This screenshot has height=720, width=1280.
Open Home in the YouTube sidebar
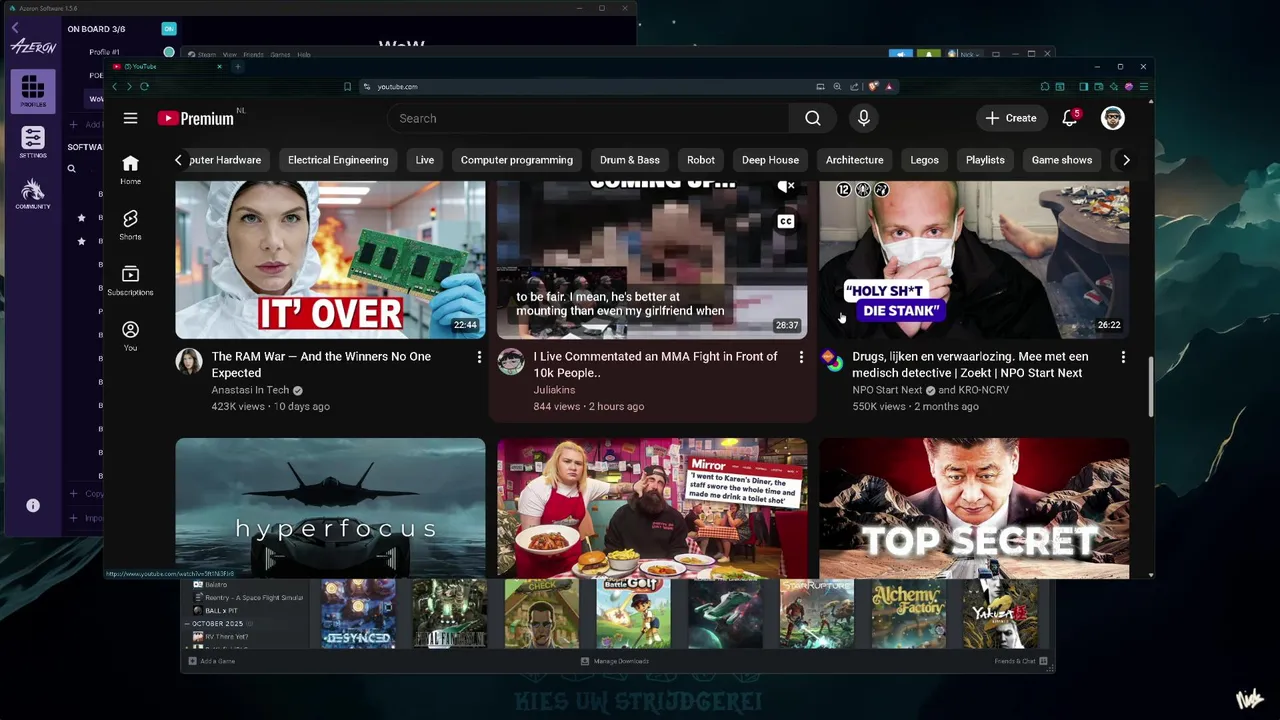130,170
